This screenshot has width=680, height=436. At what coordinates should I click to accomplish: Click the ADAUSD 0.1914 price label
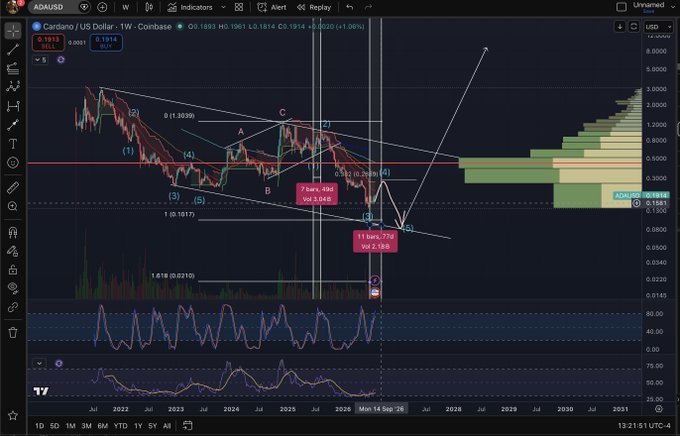pos(641,196)
